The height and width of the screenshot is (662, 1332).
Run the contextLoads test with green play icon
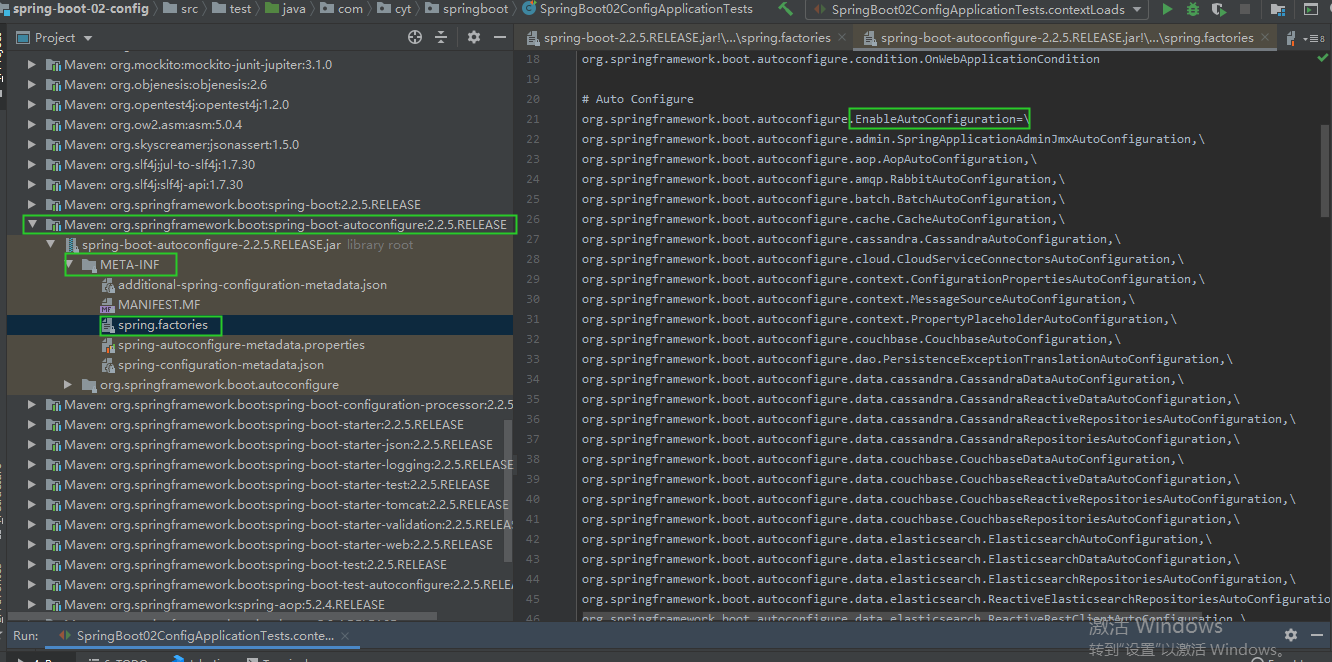point(1167,9)
